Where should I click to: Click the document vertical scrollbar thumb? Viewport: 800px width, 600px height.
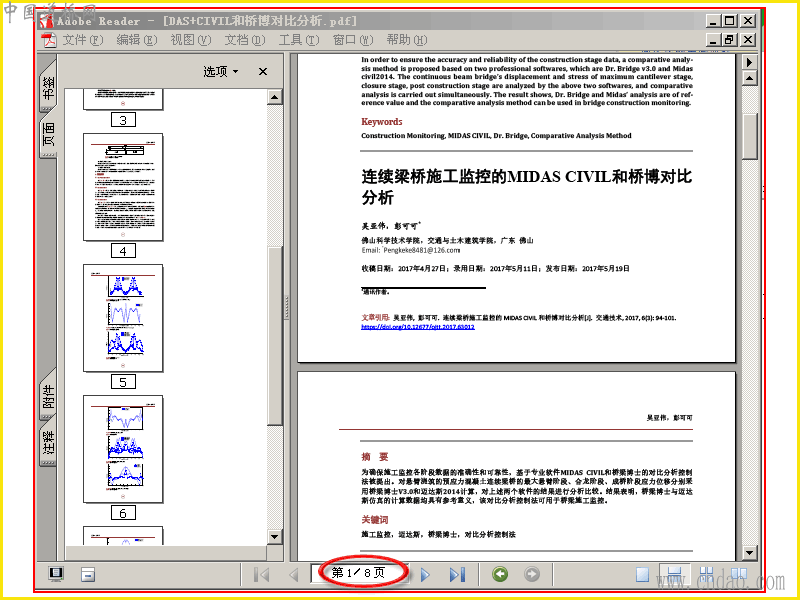pos(749,136)
